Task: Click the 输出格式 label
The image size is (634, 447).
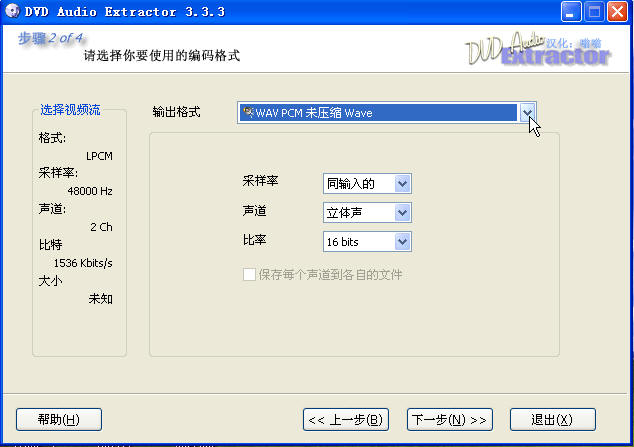Action: pos(176,112)
